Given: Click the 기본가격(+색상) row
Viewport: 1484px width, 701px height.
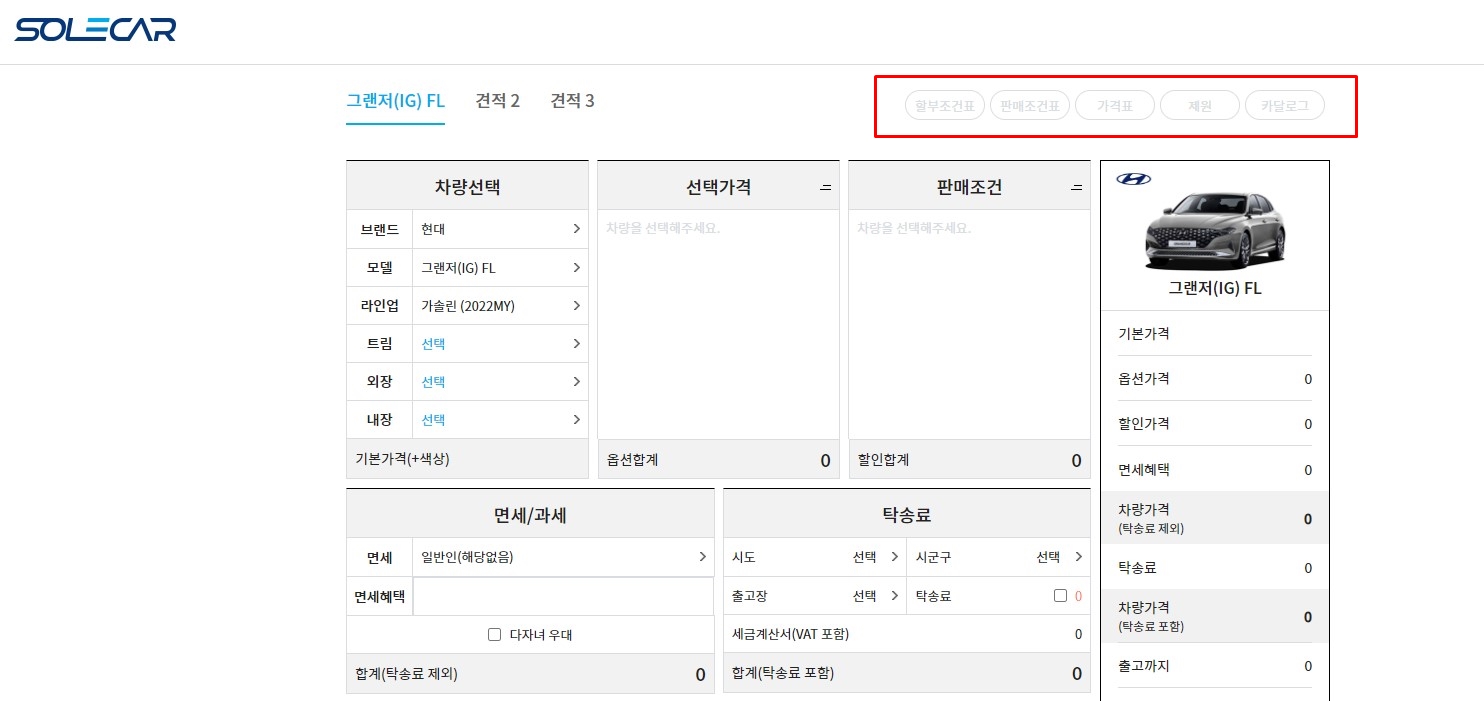Looking at the screenshot, I should point(467,458).
